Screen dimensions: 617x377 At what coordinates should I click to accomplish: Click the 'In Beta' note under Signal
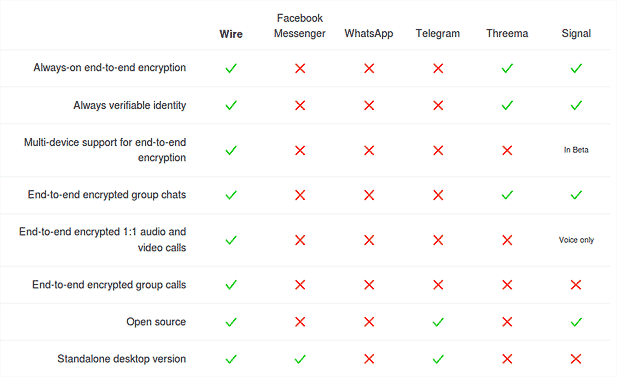click(x=576, y=150)
